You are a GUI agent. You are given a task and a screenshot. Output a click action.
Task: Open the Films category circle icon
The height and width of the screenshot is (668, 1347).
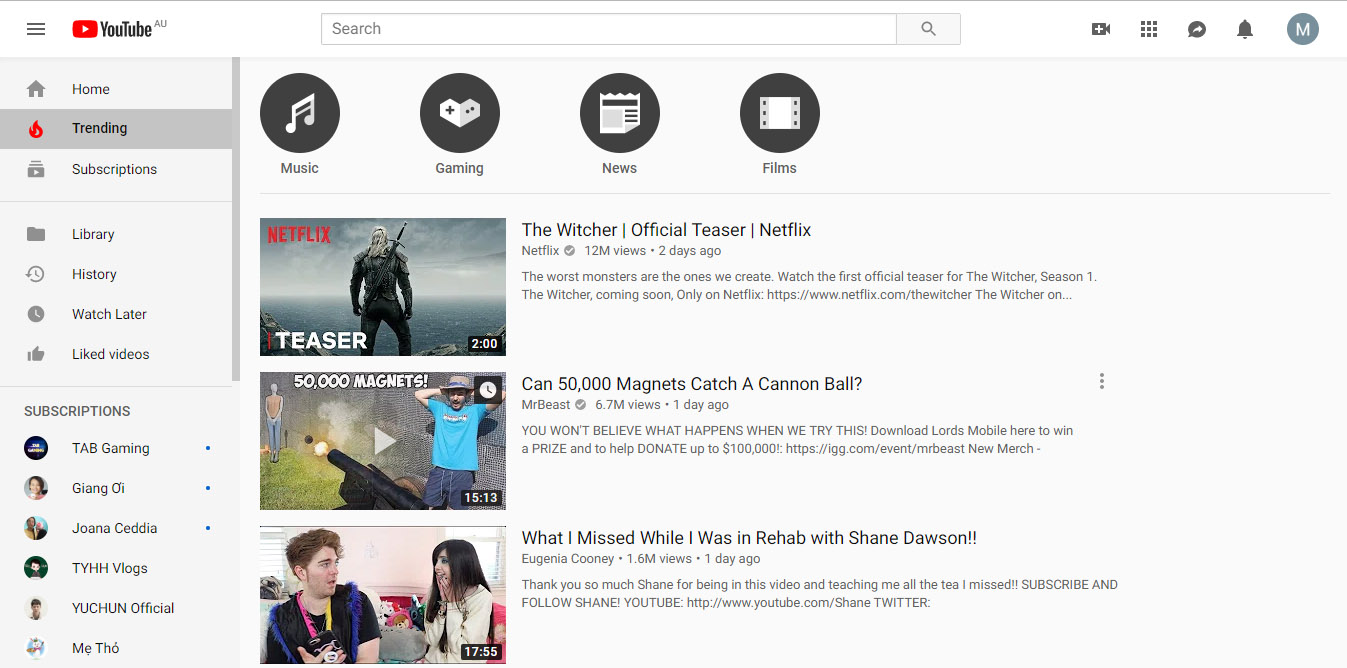780,113
